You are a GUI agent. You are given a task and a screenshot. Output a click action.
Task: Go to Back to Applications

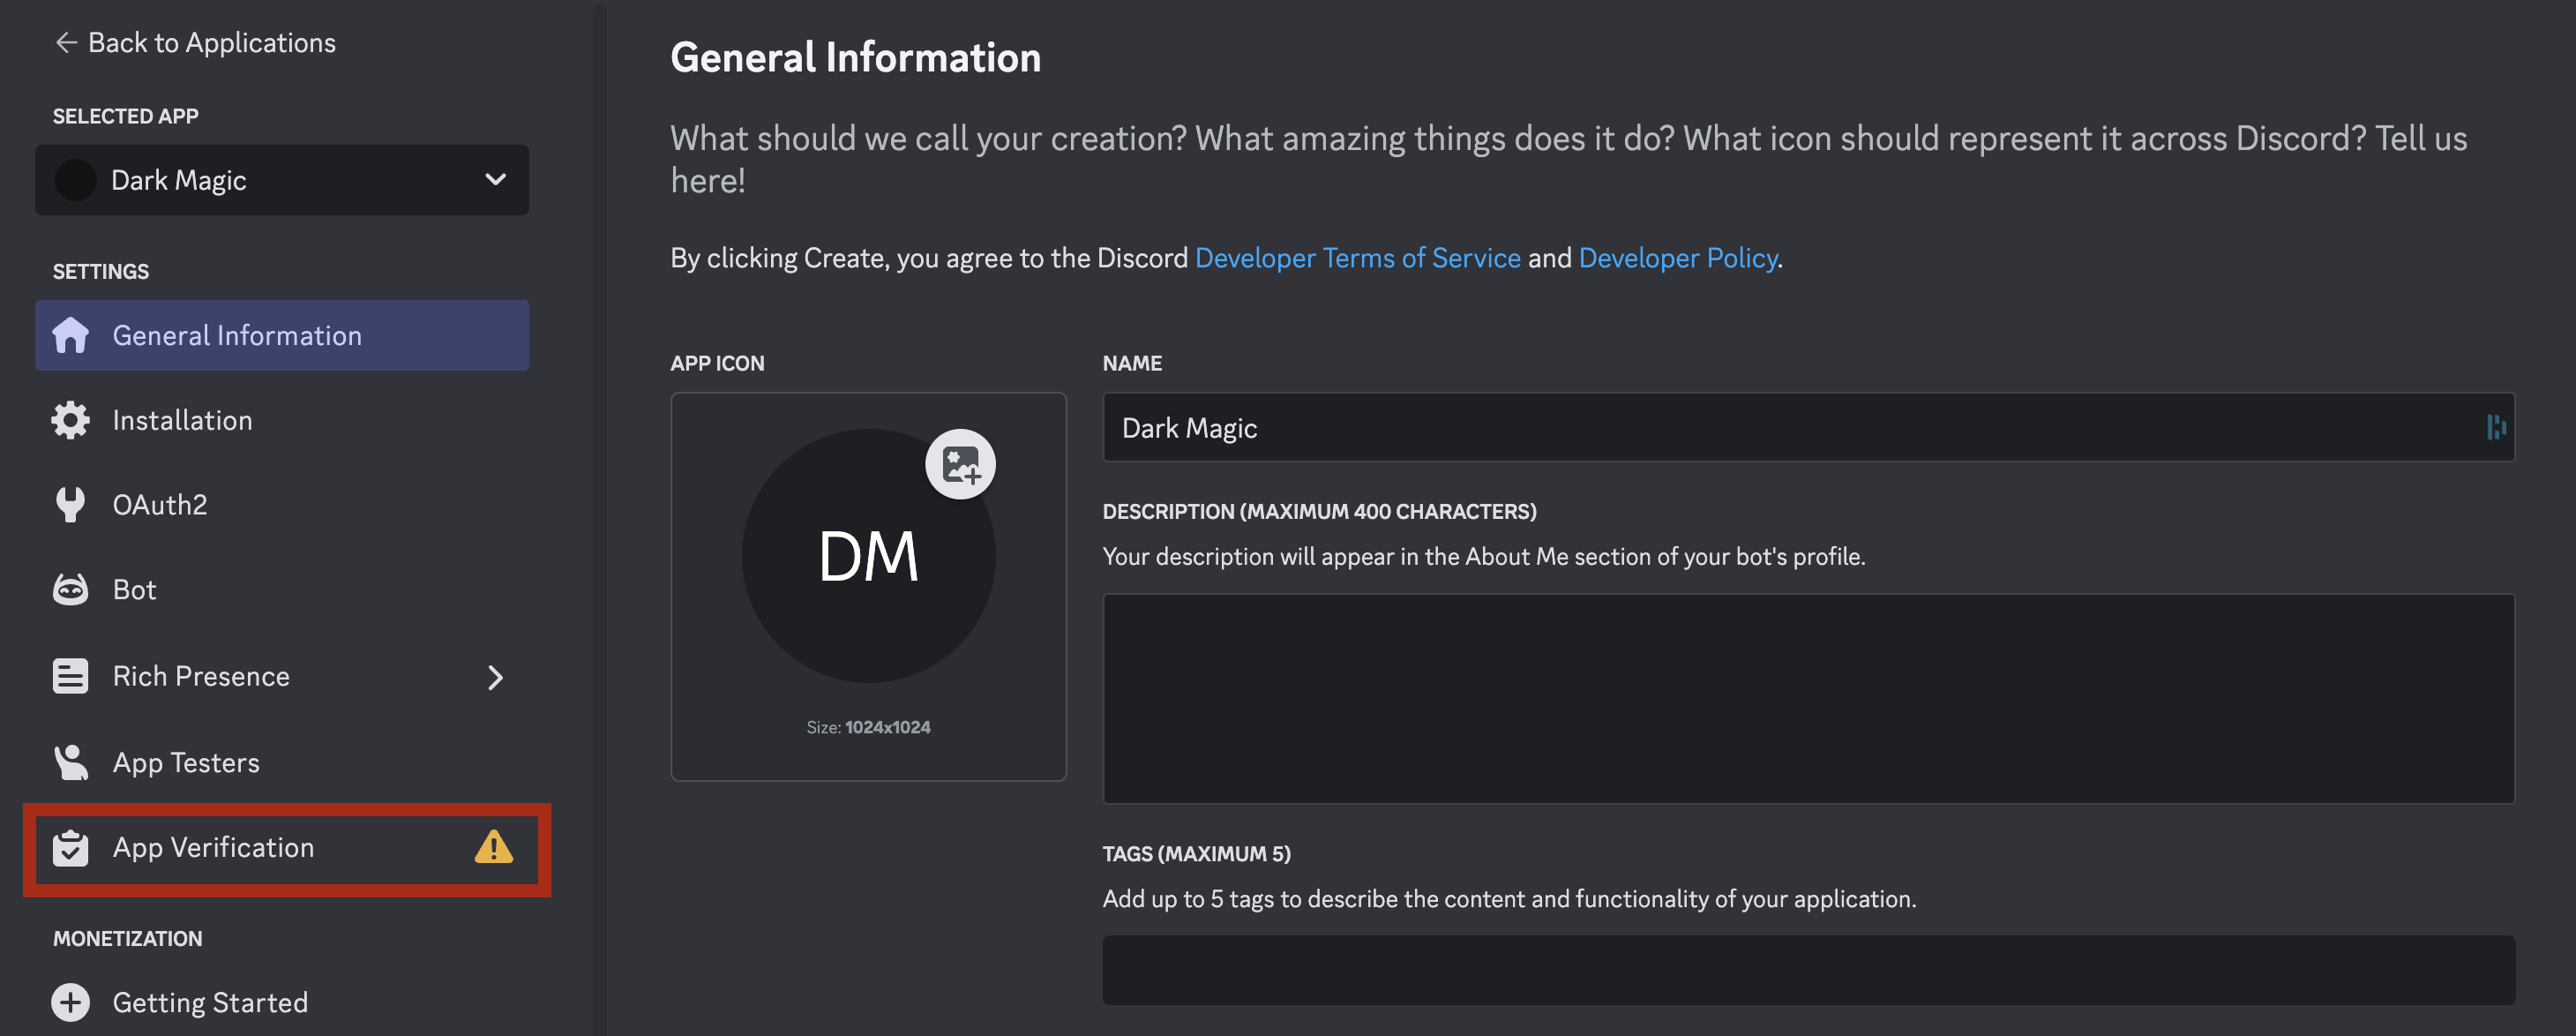tap(195, 43)
